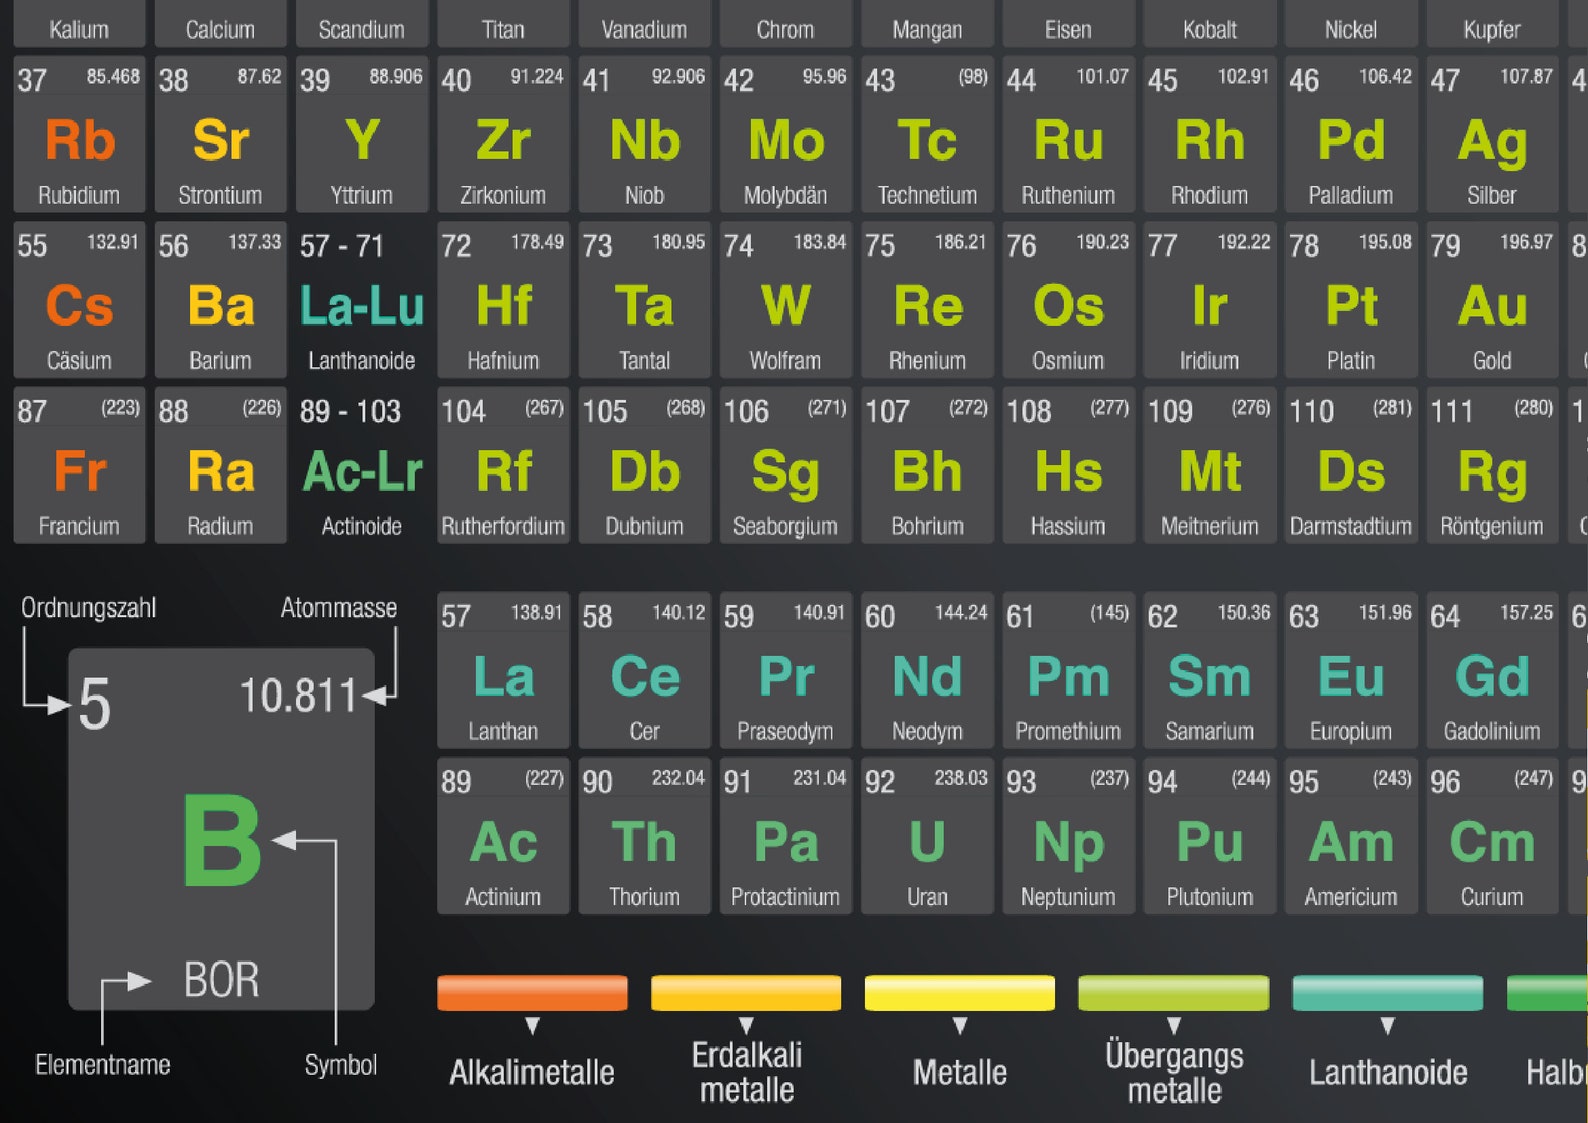Open the Yttrium (Y) element tile
Image resolution: width=1588 pixels, height=1123 pixels.
click(x=362, y=134)
